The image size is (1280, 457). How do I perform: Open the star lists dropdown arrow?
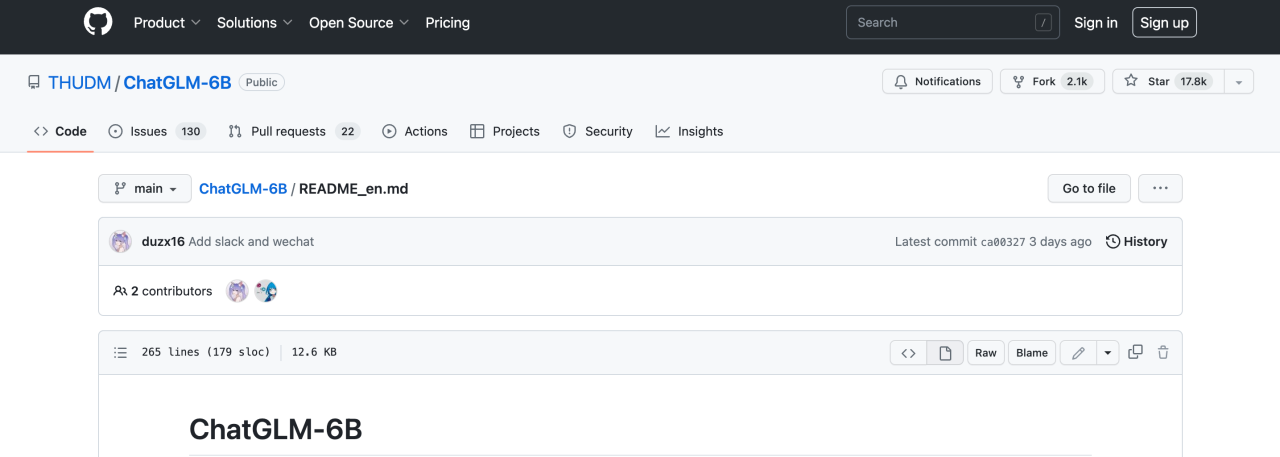tap(1240, 82)
